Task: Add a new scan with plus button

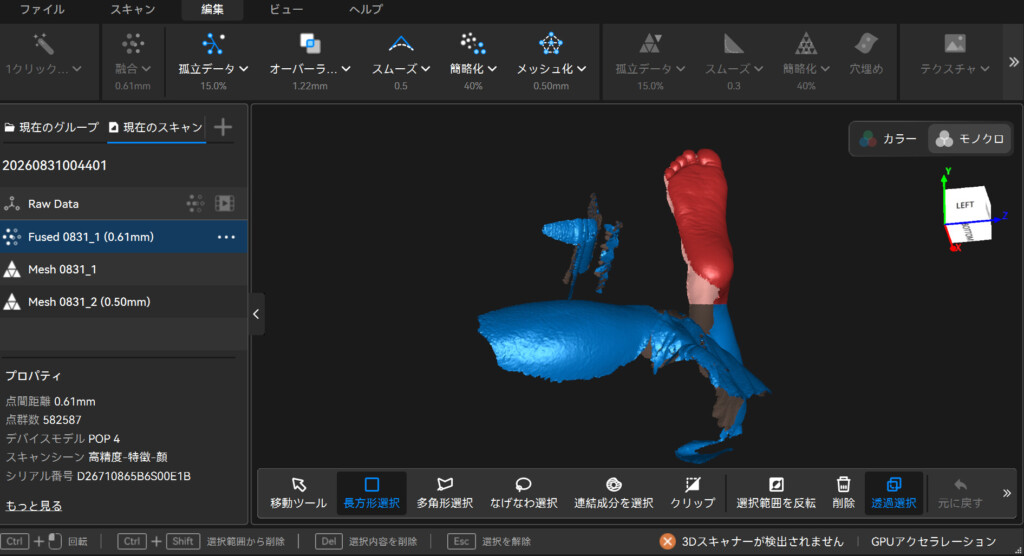Action: [x=223, y=127]
